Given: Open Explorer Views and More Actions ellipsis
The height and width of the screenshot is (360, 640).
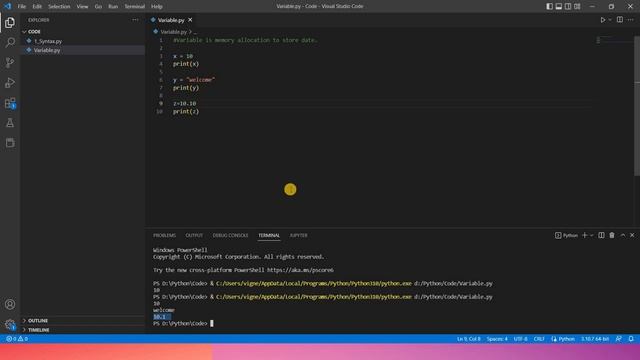Looking at the screenshot, I should [x=135, y=20].
